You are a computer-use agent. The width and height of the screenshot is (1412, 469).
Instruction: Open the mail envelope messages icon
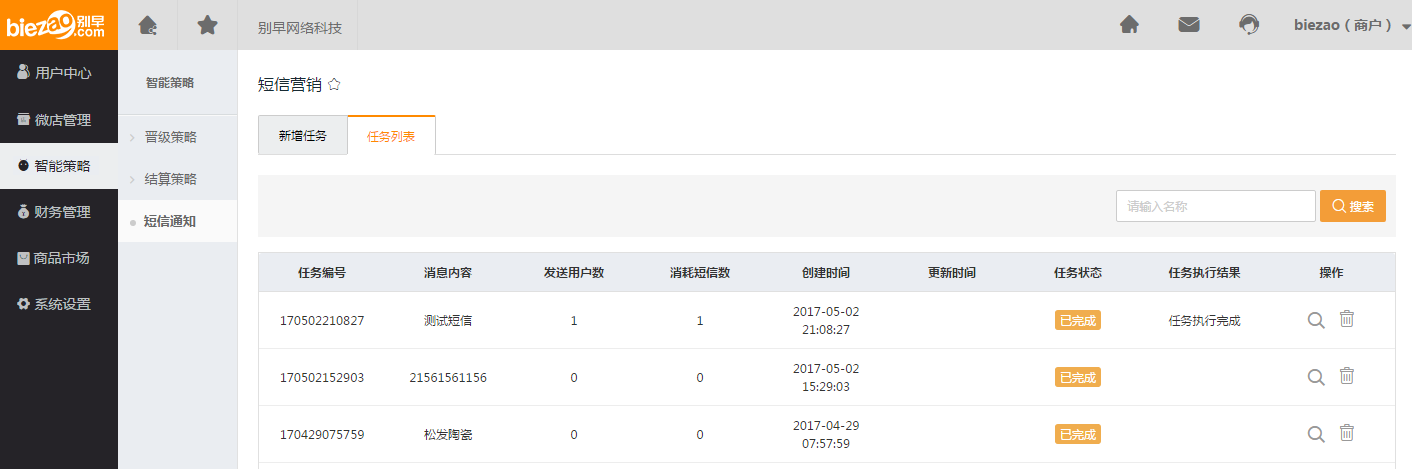point(1189,25)
